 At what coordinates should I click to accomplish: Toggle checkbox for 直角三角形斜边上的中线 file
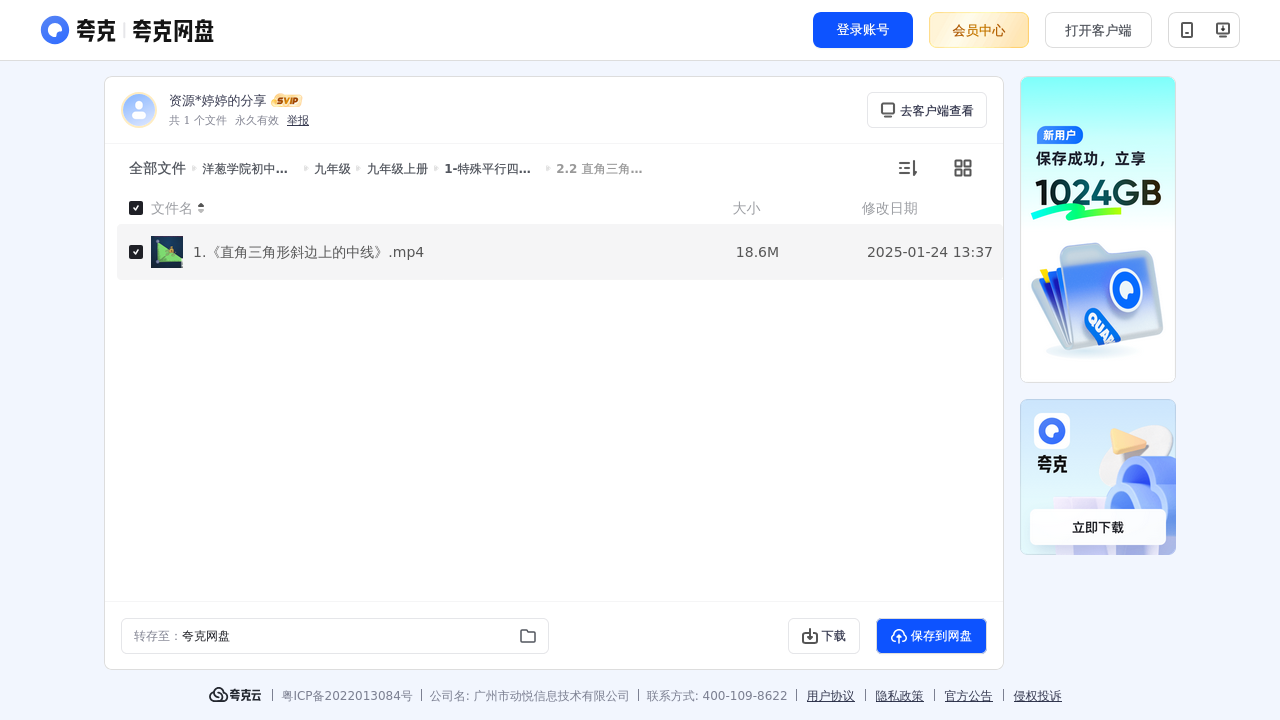[x=136, y=252]
